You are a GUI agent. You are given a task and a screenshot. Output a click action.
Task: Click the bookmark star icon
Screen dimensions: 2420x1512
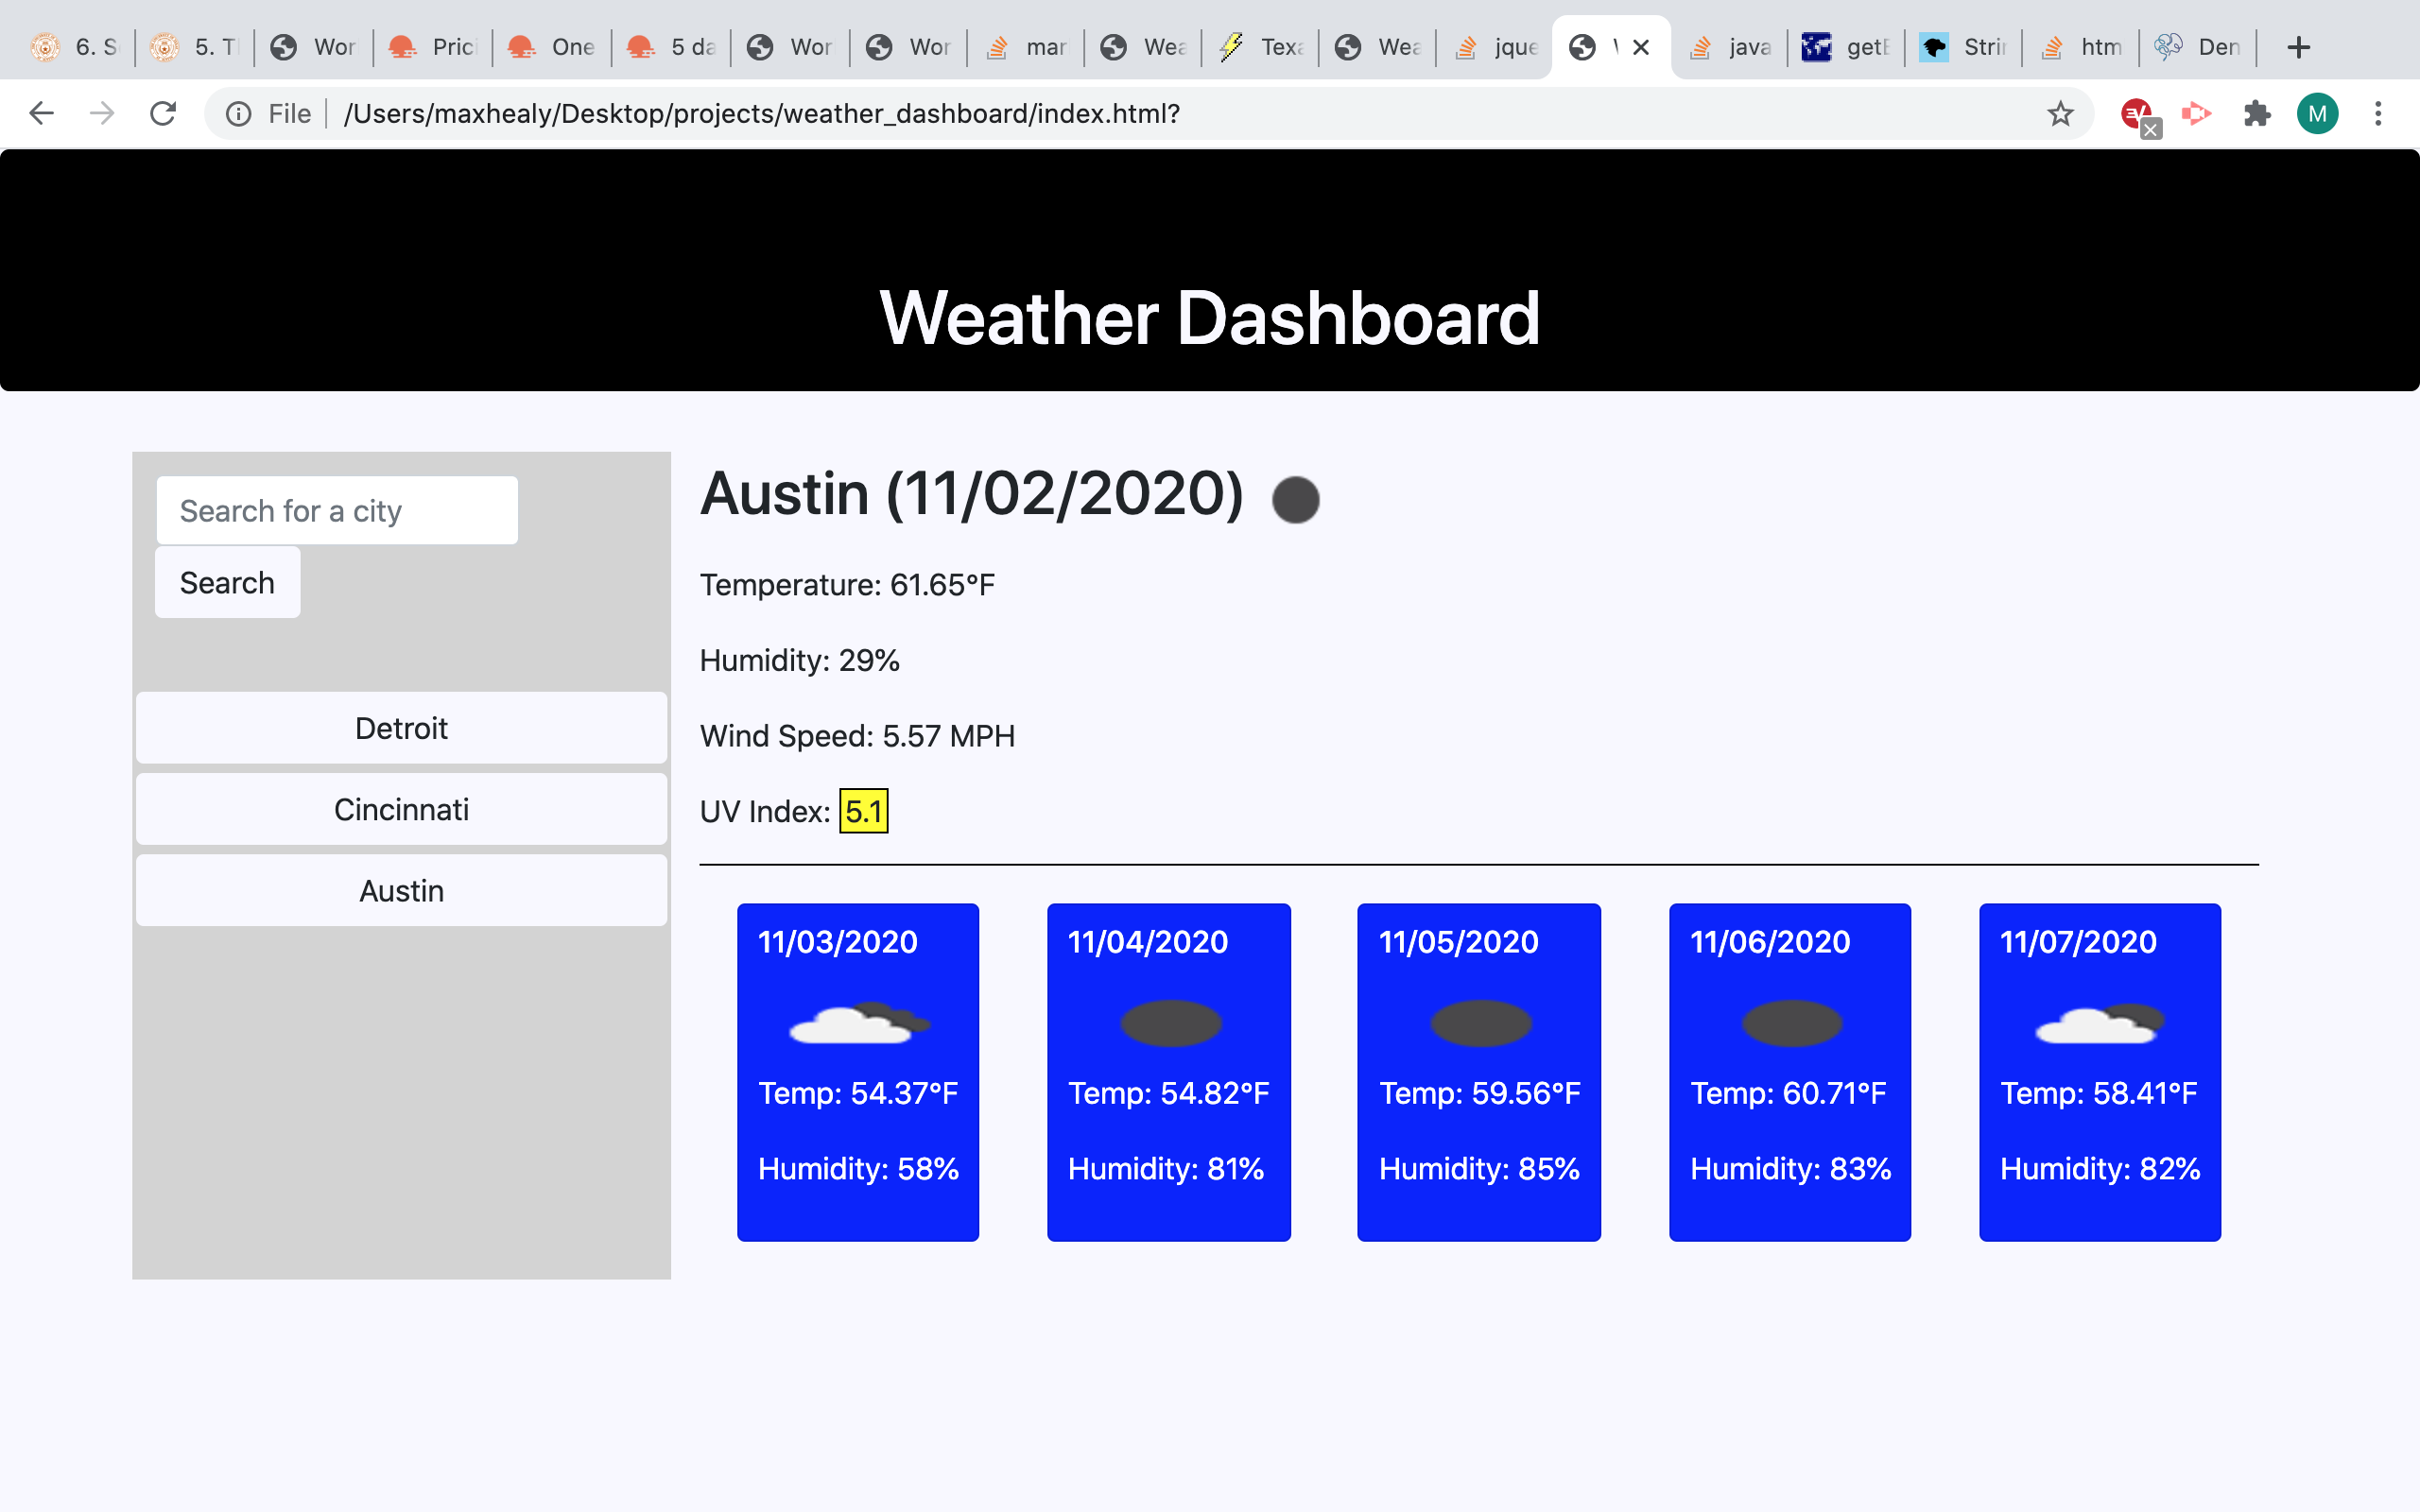pyautogui.click(x=2059, y=113)
